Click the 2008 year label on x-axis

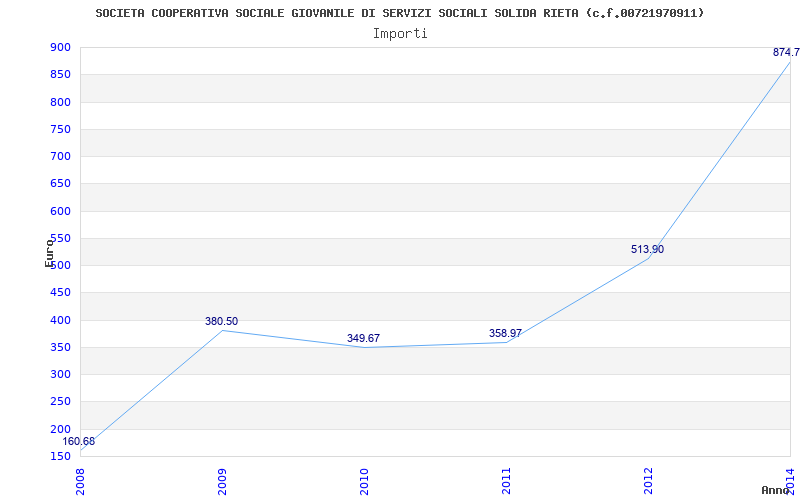click(x=80, y=480)
